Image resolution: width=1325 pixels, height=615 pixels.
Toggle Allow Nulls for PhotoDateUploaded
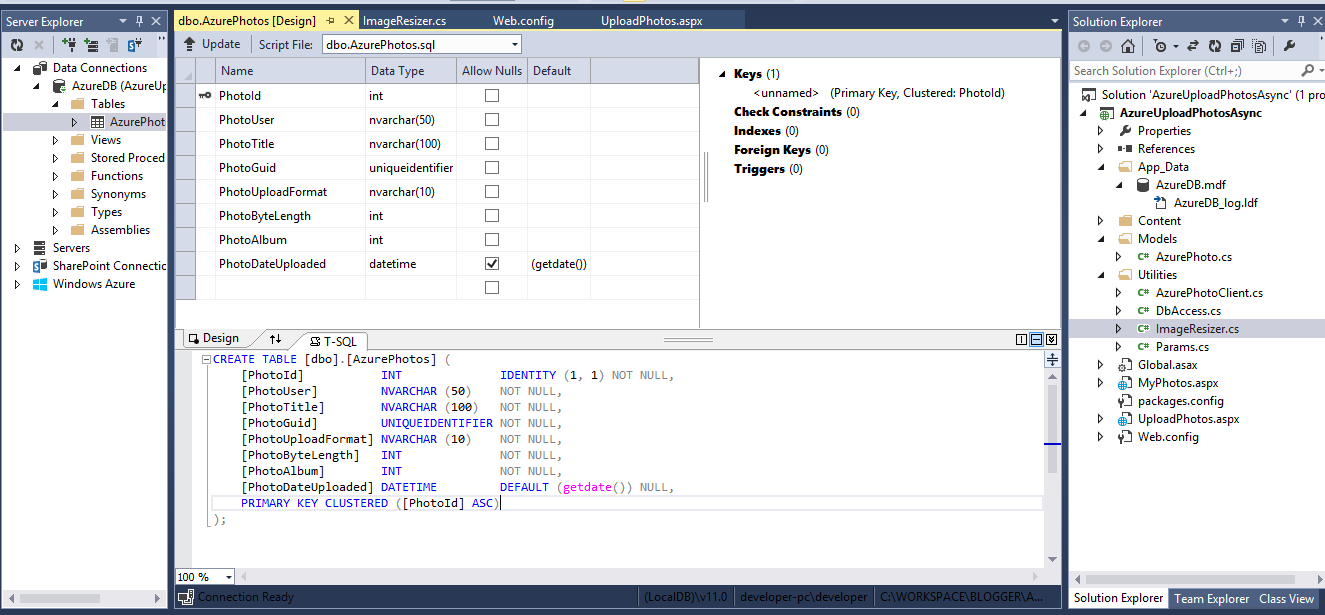pos(491,264)
